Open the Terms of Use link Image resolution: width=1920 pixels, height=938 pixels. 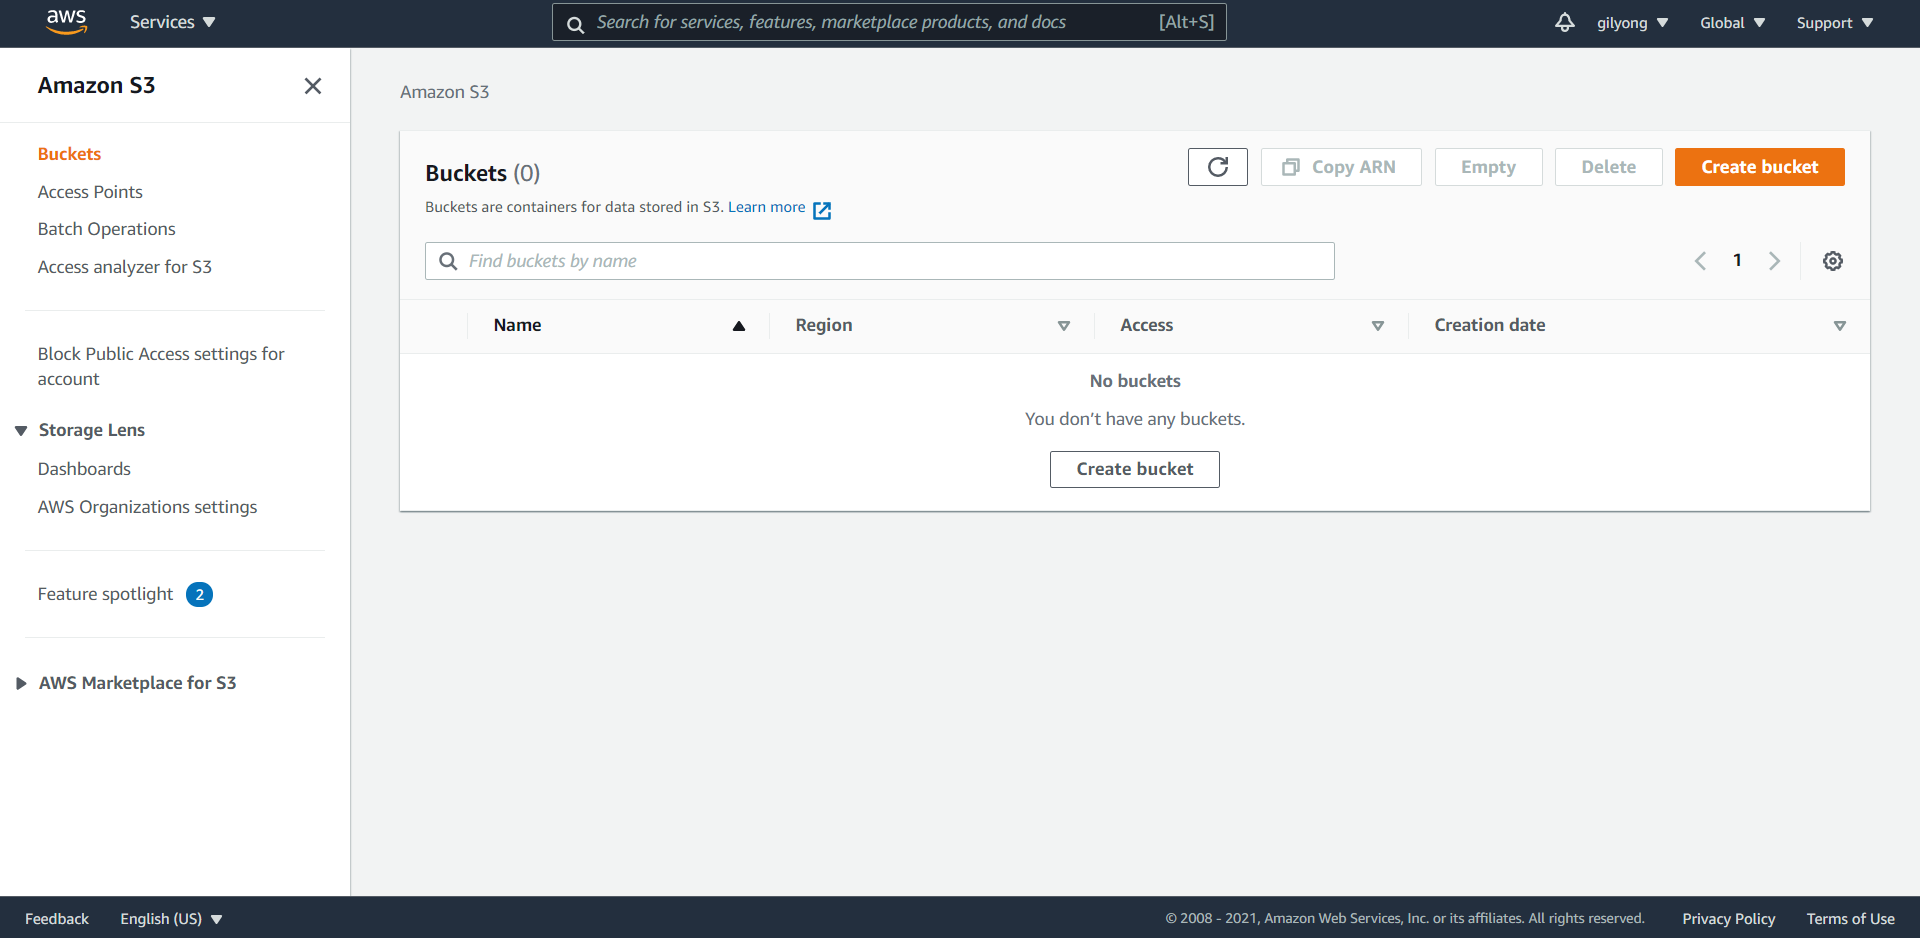pos(1850,919)
